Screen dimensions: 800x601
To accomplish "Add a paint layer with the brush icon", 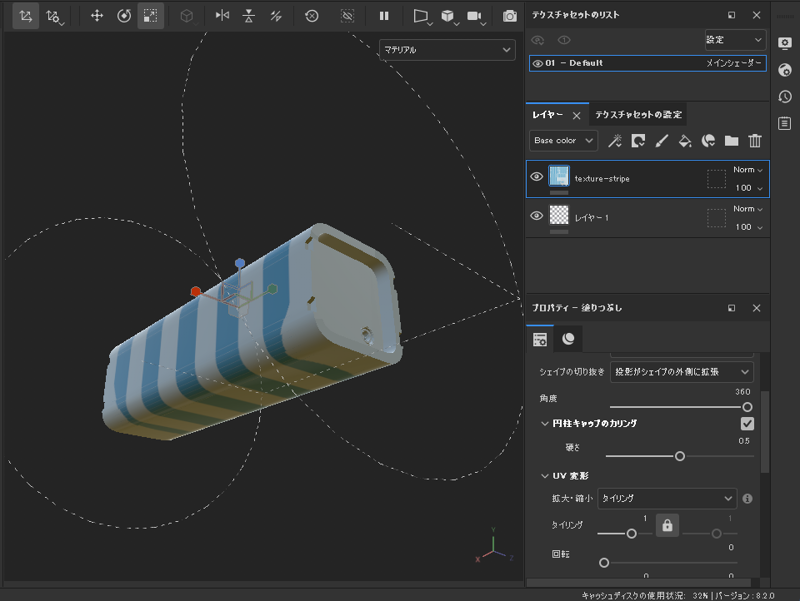I will [x=662, y=141].
